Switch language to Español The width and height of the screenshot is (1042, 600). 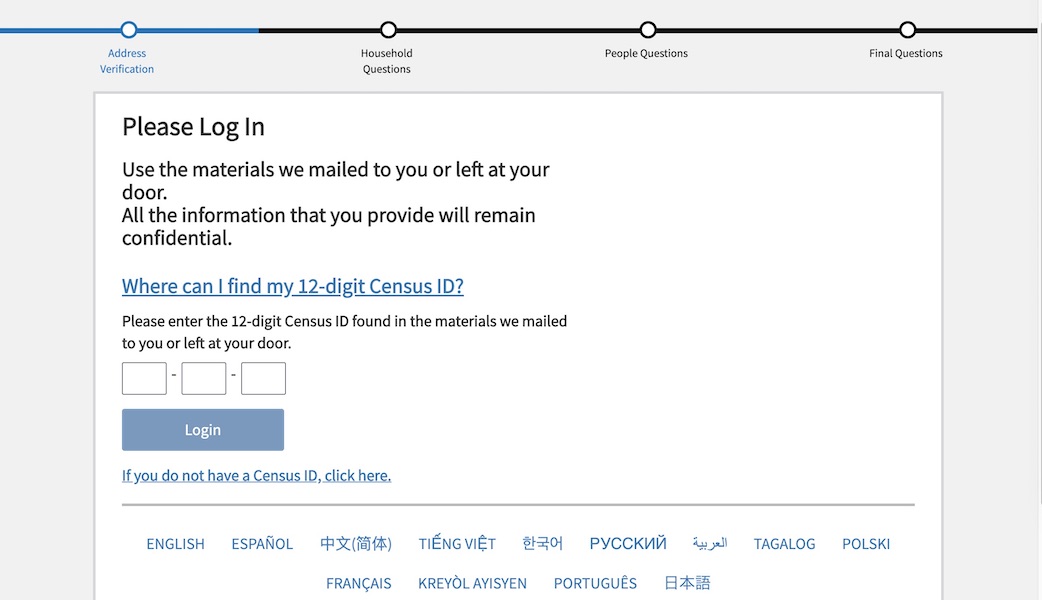tap(262, 544)
